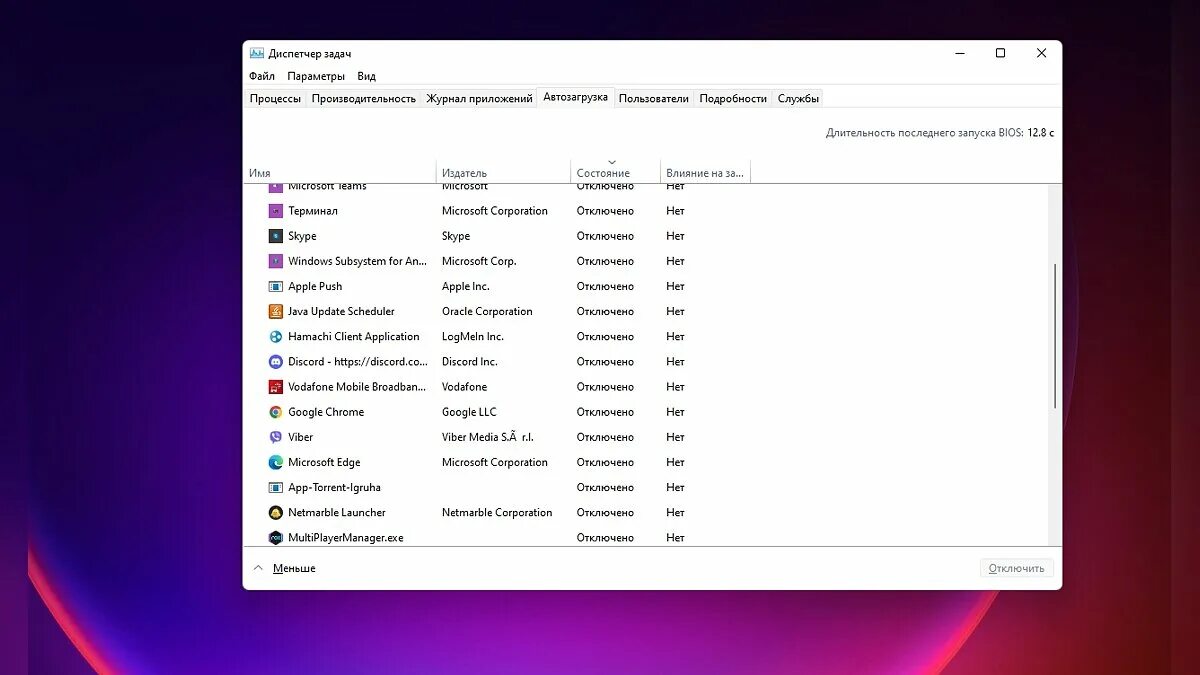
Task: Select the Skype entry name
Action: [302, 236]
